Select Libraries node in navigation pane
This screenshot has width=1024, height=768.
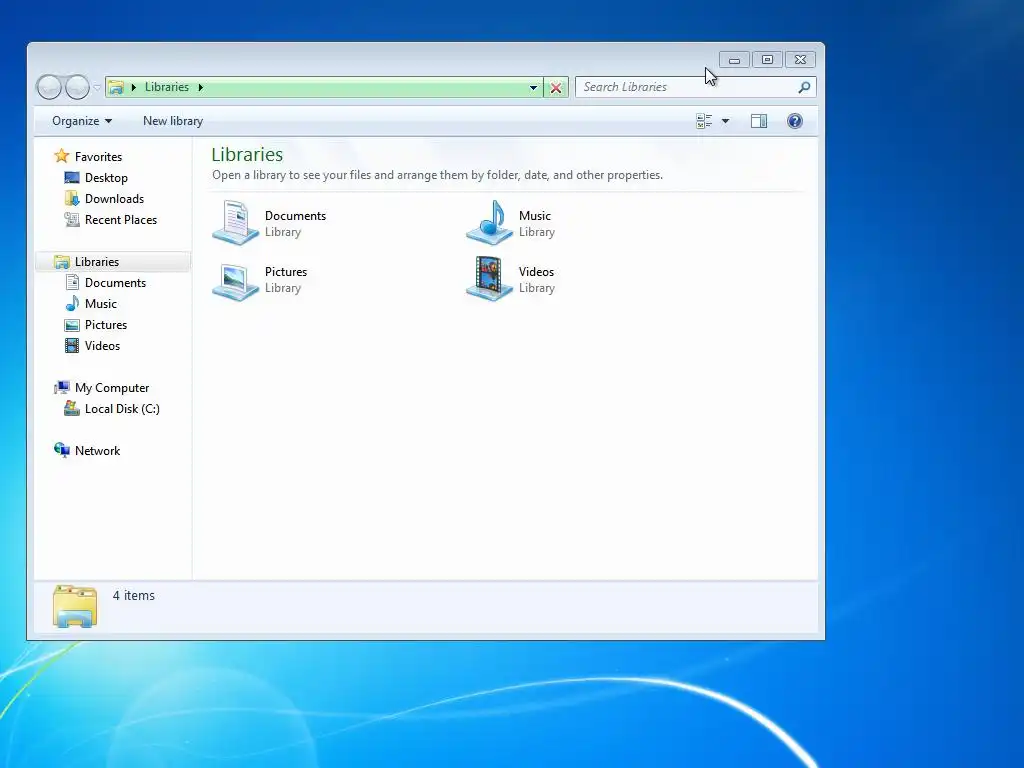pyautogui.click(x=113, y=262)
